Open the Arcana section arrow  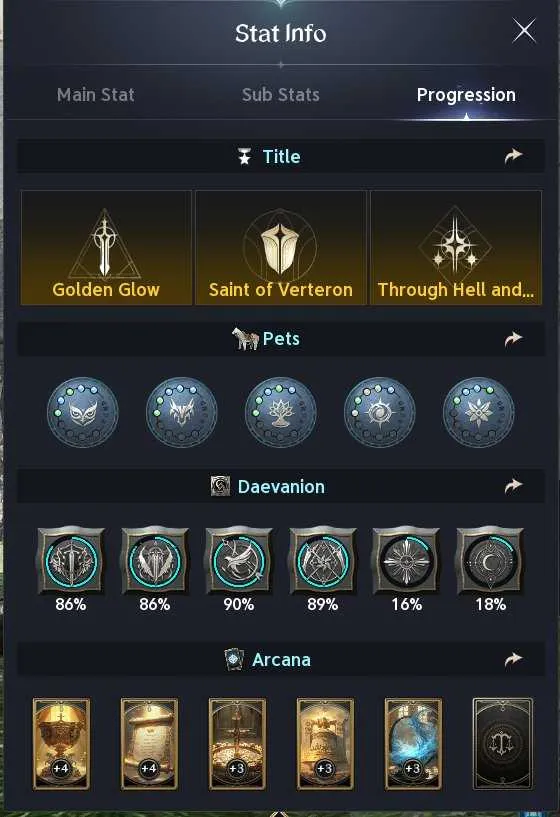point(513,660)
